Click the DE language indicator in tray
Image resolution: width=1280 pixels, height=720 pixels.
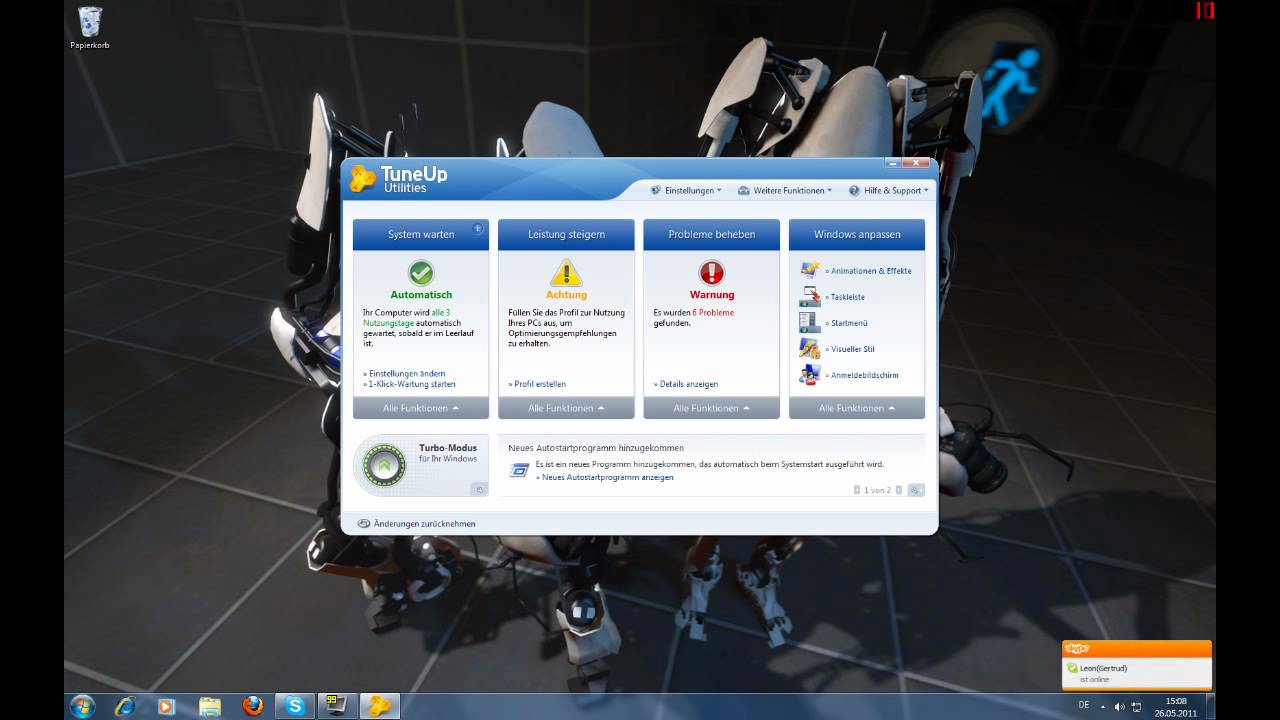(1084, 705)
